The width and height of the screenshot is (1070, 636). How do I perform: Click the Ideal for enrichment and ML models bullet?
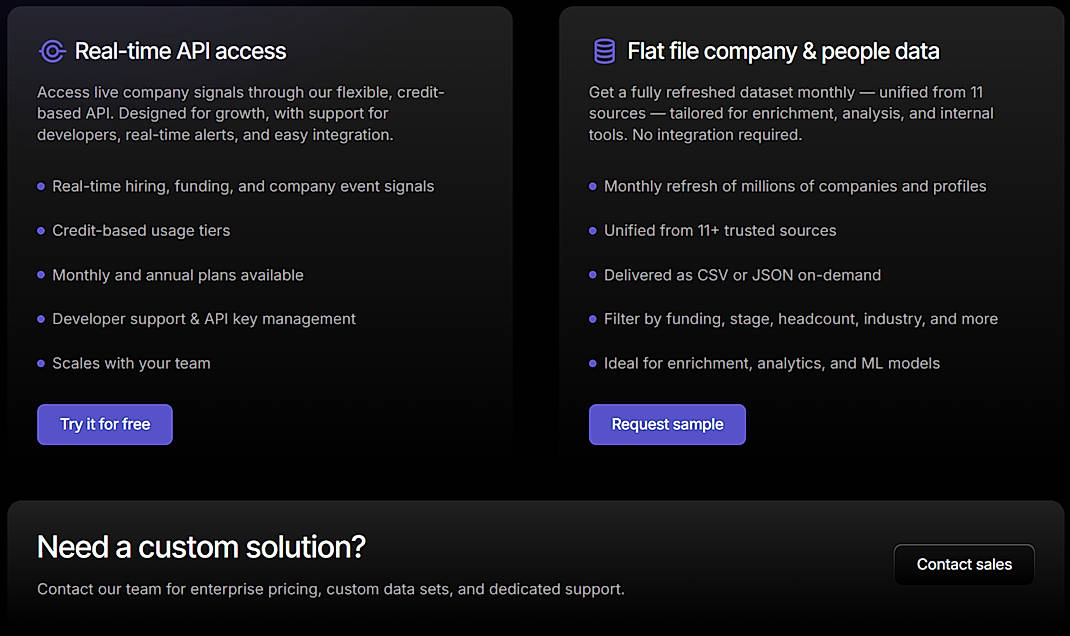[771, 363]
